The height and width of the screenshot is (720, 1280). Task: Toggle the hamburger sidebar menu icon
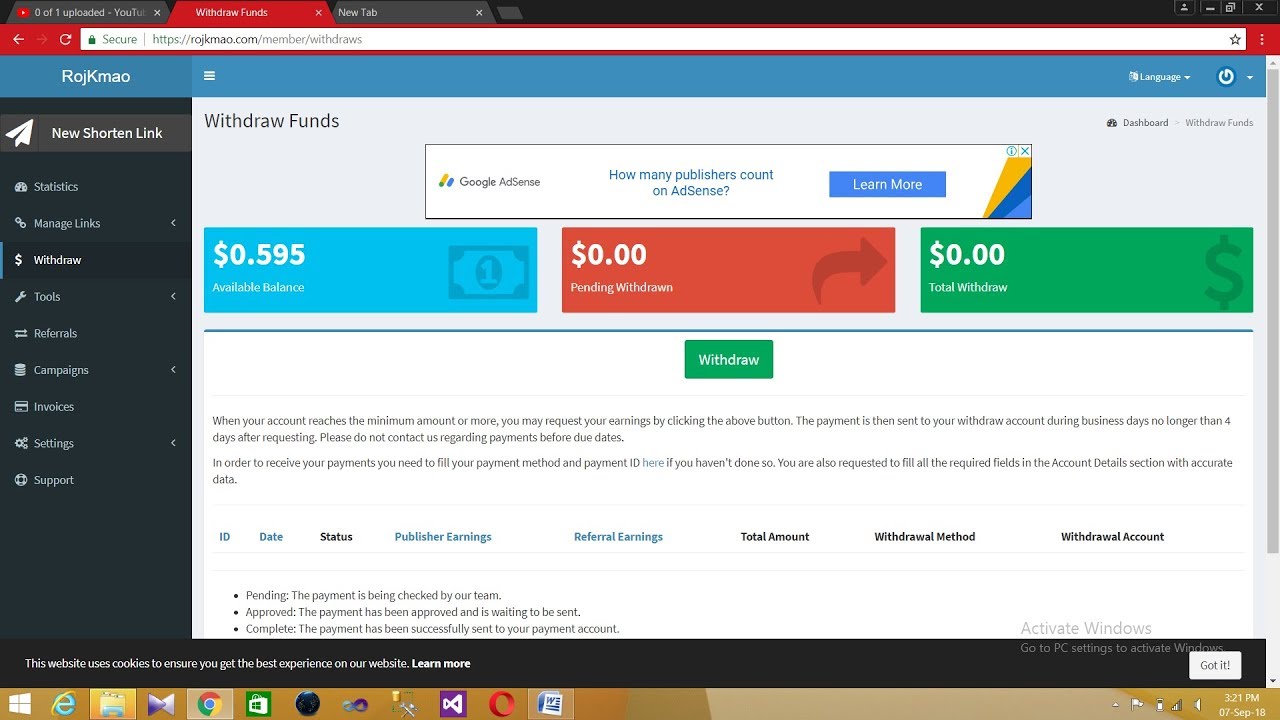[209, 76]
